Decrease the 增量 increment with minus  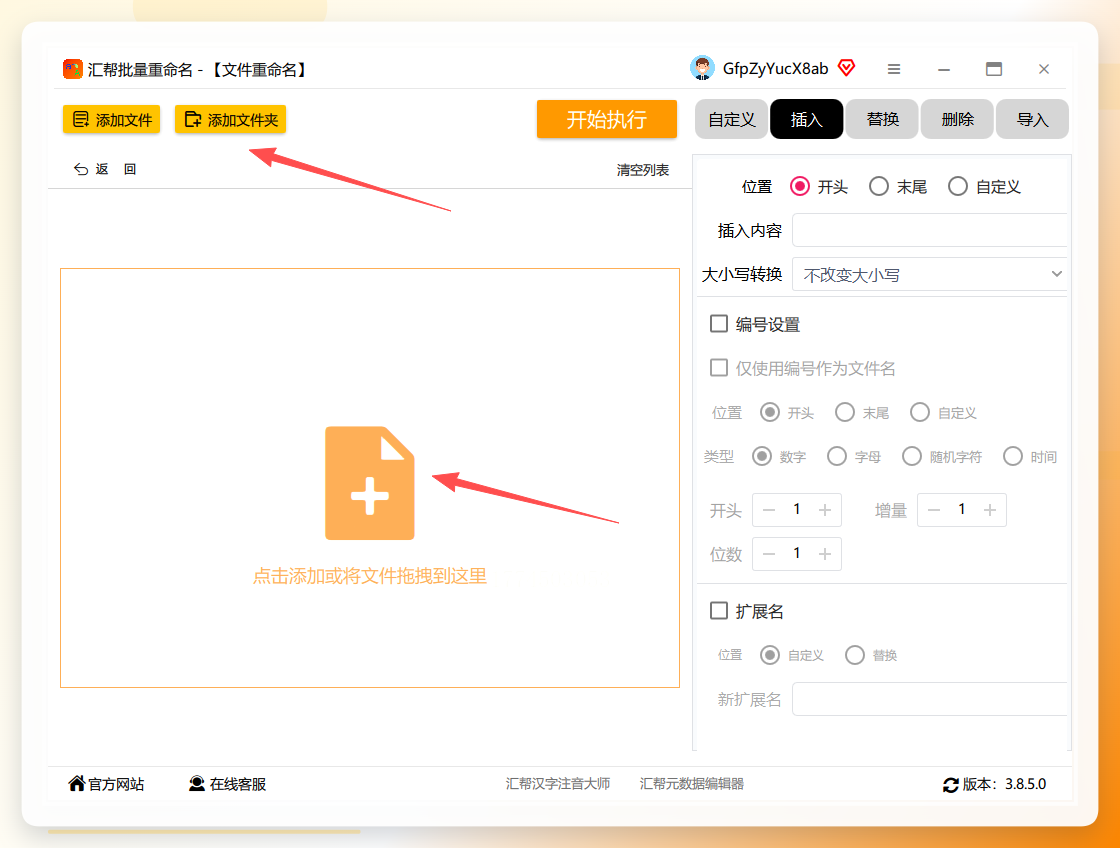pyautogui.click(x=934, y=510)
